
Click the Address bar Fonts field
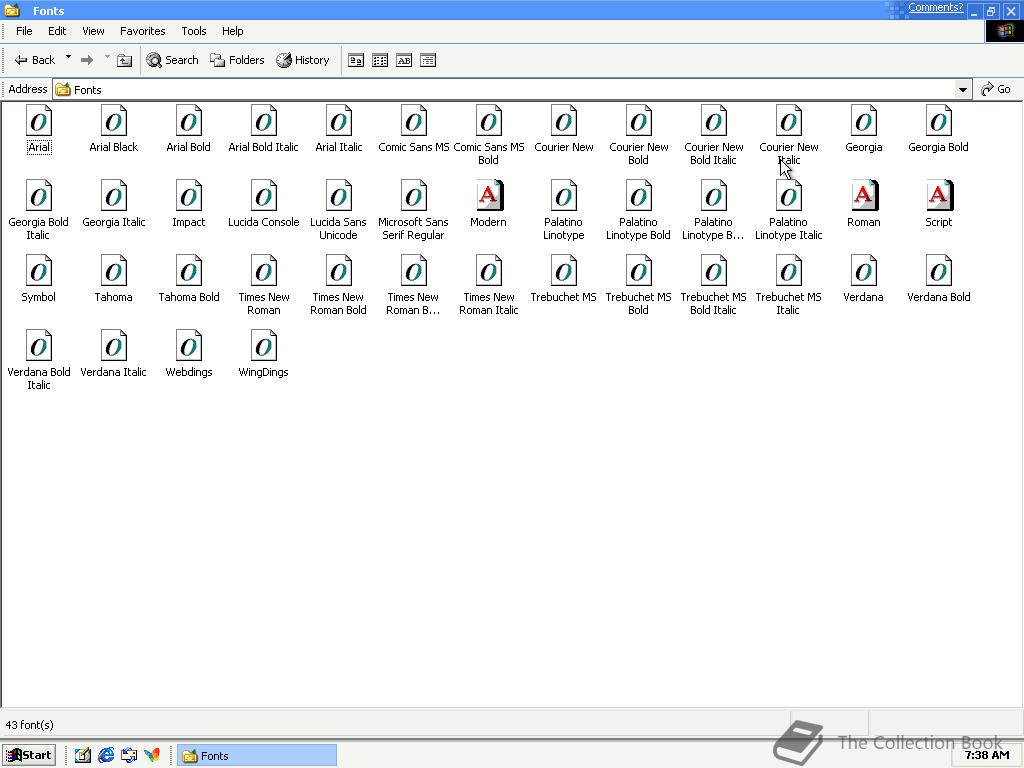coord(504,89)
